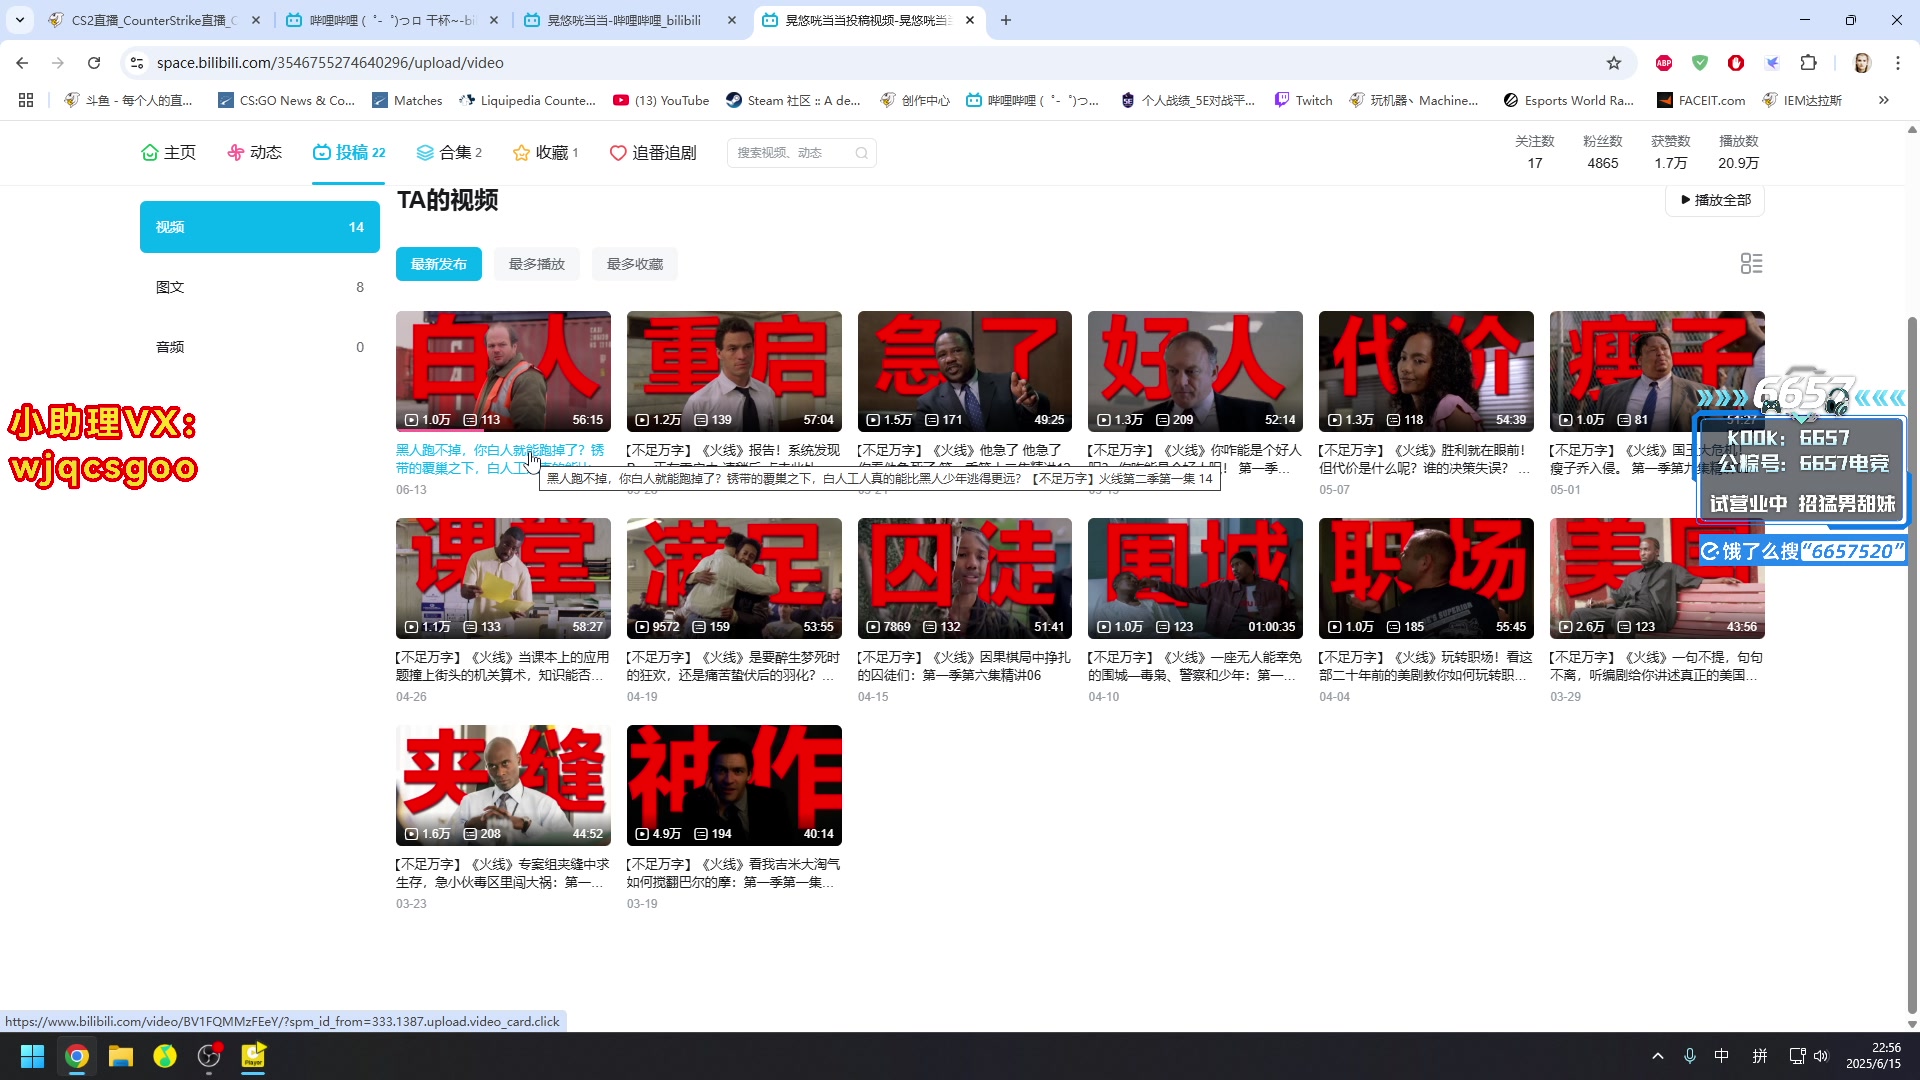Open Liquipedia Counter bookmark
Image resolution: width=1920 pixels, height=1080 pixels.
527,100
